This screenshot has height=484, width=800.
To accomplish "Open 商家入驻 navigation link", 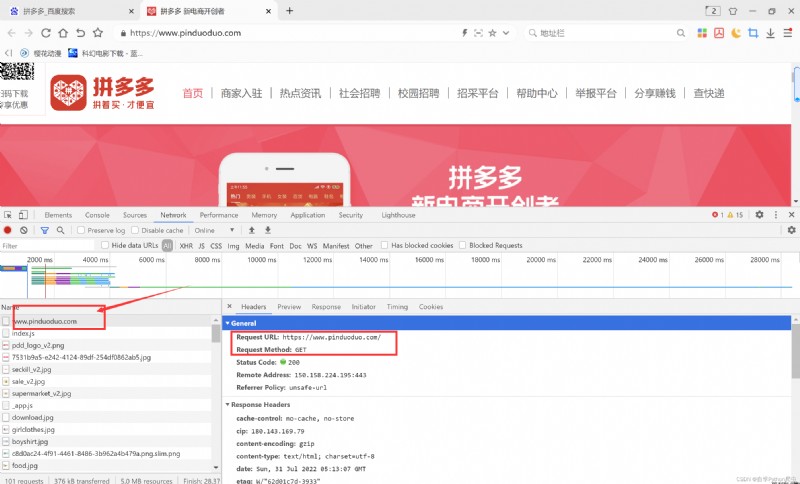I will pos(241,93).
